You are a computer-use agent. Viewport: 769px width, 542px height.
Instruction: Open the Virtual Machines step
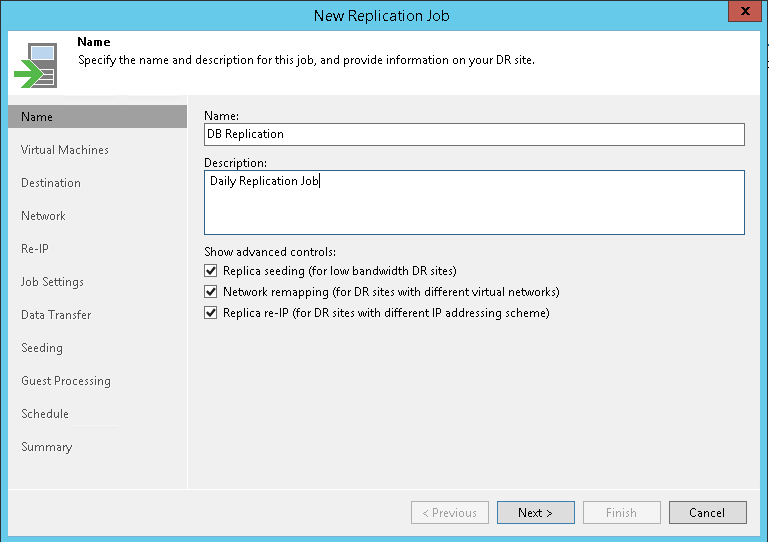tap(65, 150)
